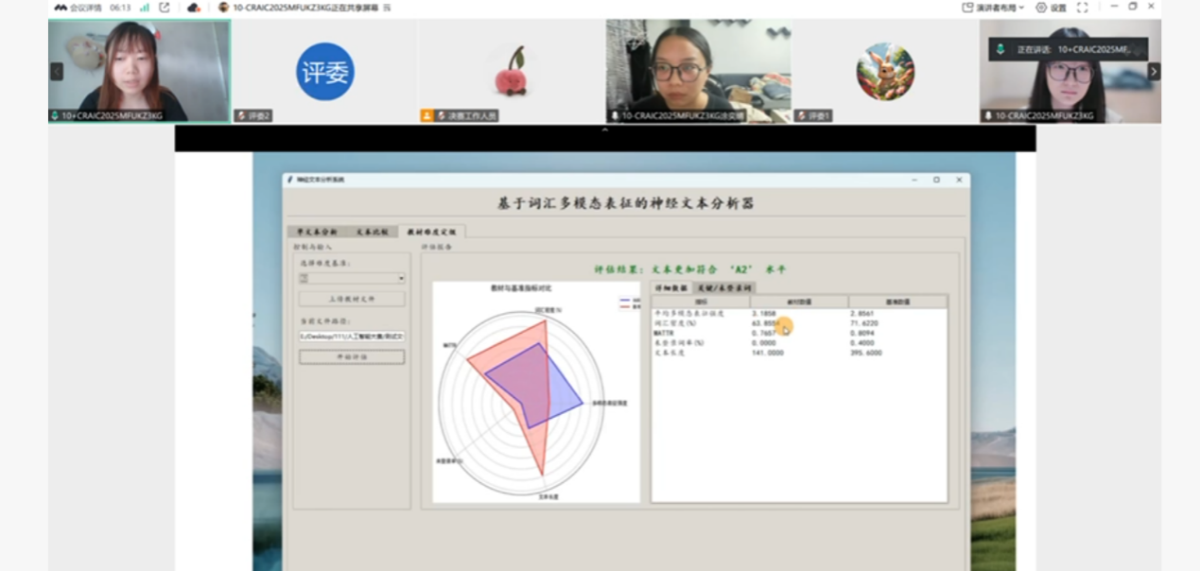Viewport: 1200px width, 571px height.
Task: Click the 指标 column header in table
Action: point(700,301)
